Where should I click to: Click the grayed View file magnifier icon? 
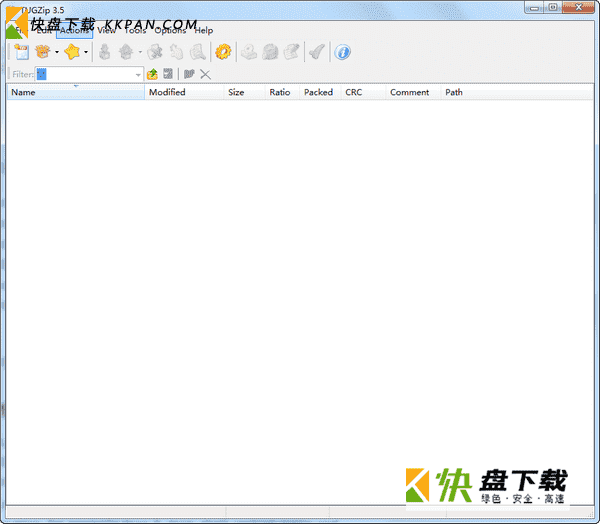click(198, 52)
